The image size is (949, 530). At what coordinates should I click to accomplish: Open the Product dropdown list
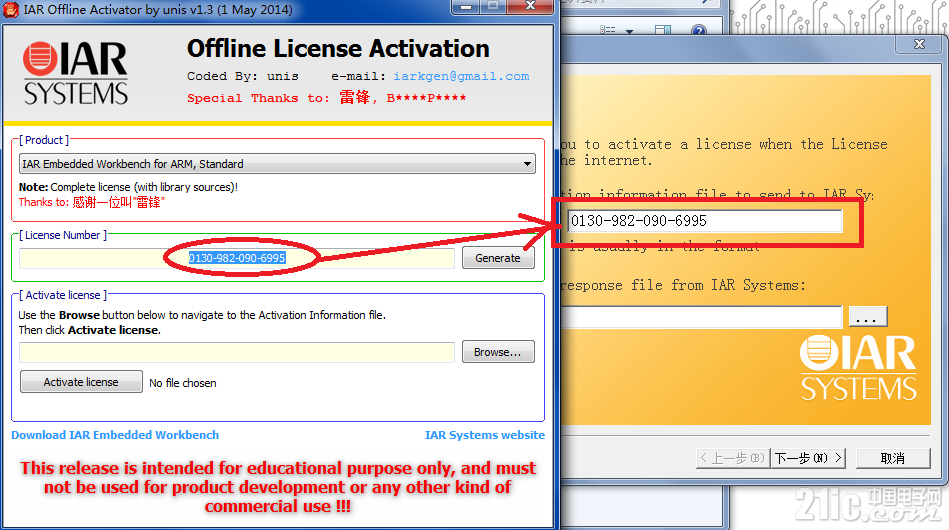(x=277, y=164)
